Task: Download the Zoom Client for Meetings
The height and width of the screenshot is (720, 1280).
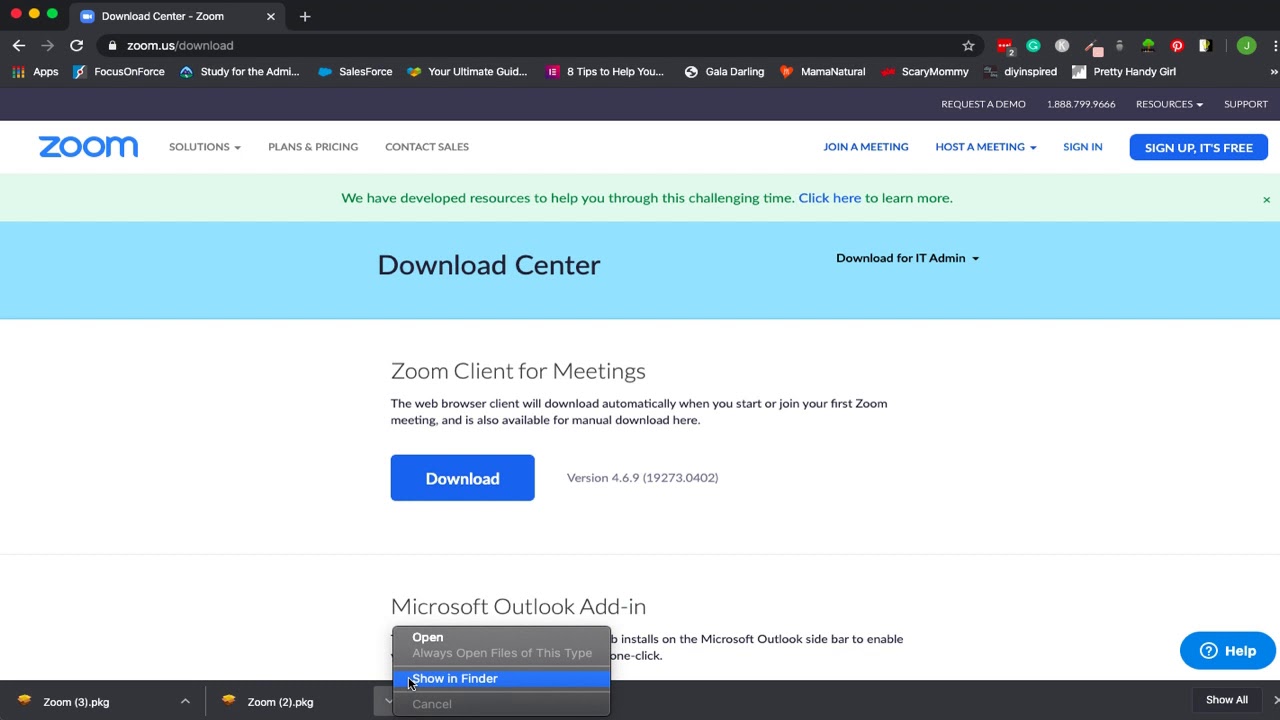Action: (462, 478)
